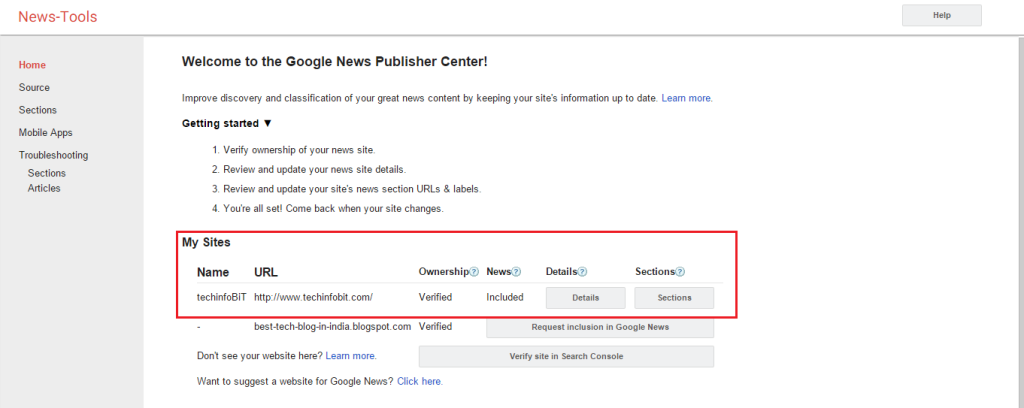Open Troubleshooting in the sidebar
This screenshot has height=408, width=1024.
pos(53,155)
